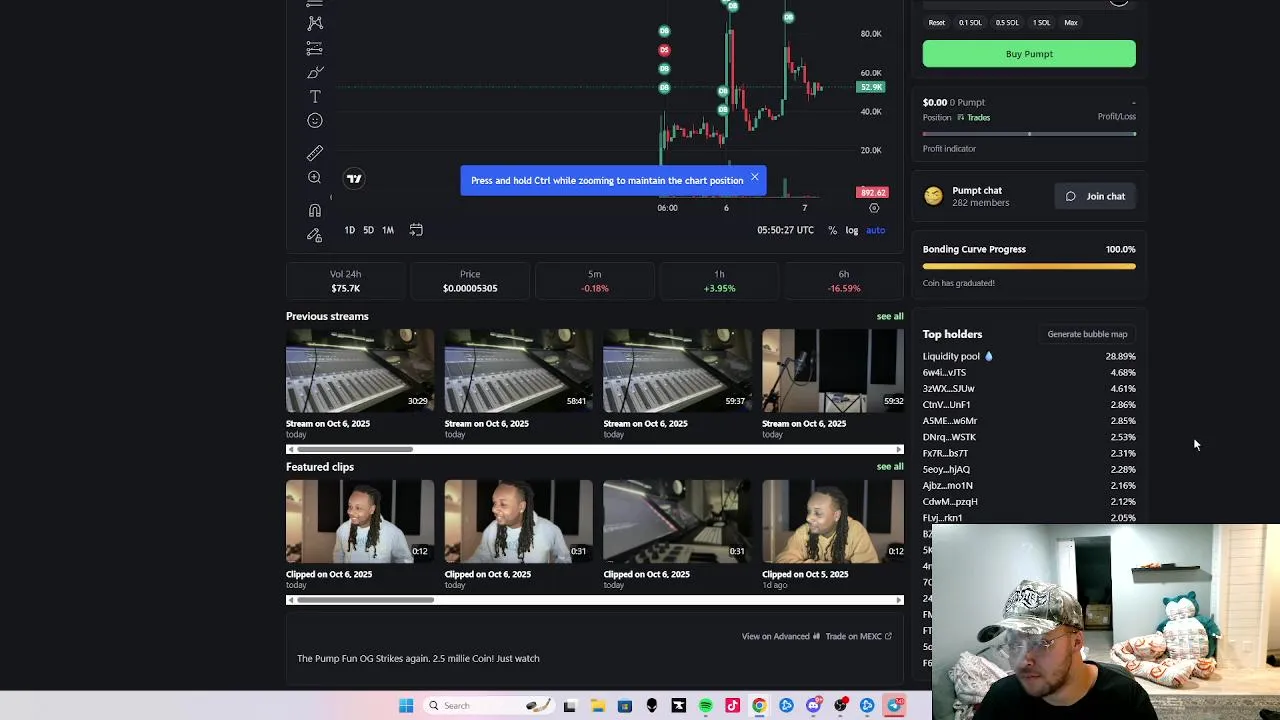This screenshot has width=1280, height=720.
Task: Open Trade on MEXC link
Action: click(x=858, y=636)
